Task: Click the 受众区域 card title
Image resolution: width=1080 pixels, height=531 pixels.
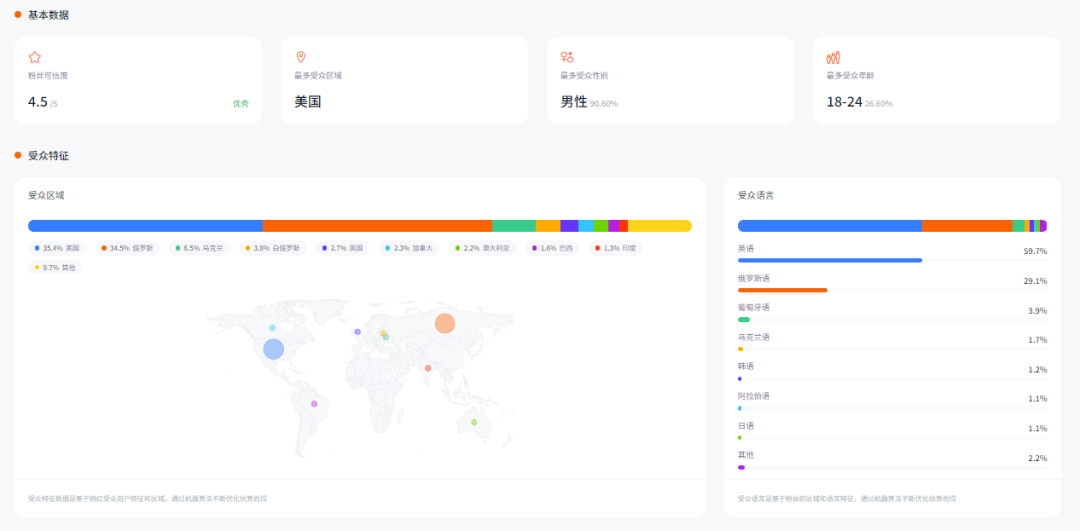Action: click(46, 196)
